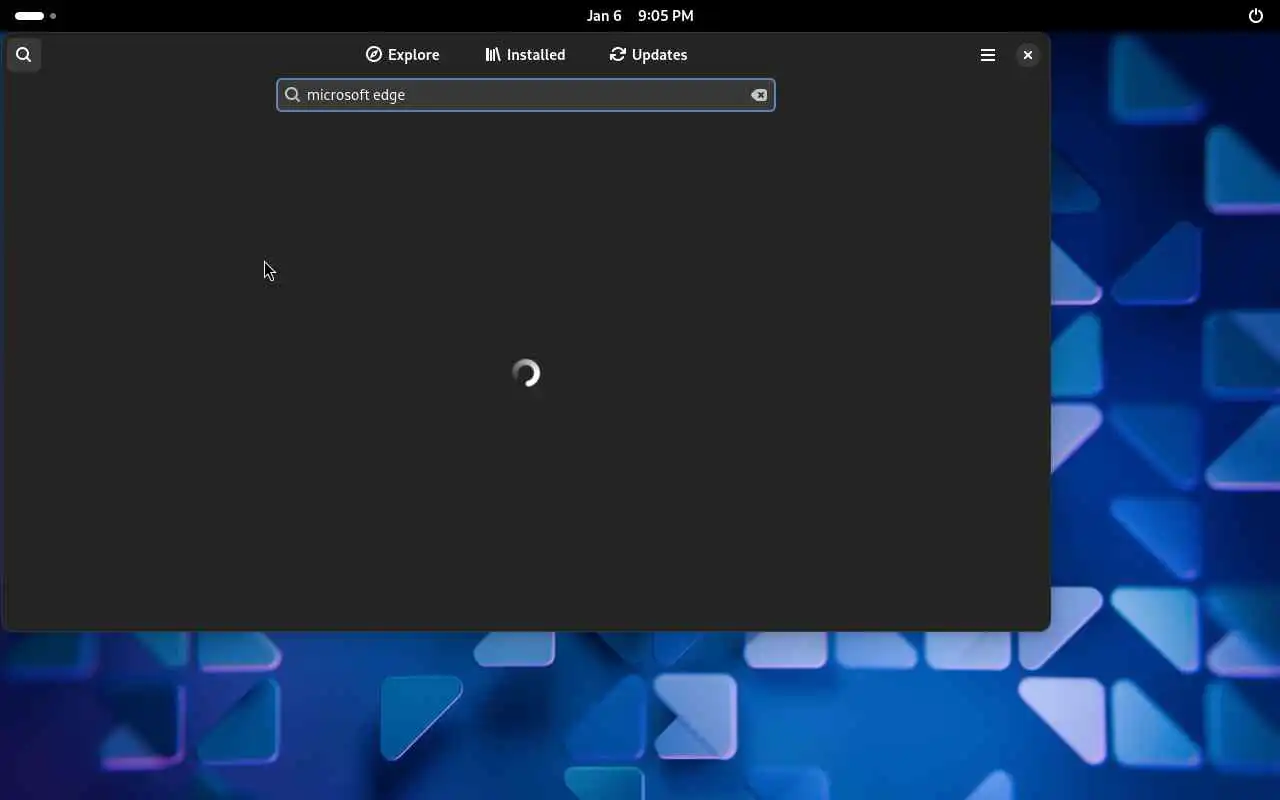The width and height of the screenshot is (1280, 800).
Task: Open the Explore tab
Action: [x=402, y=55]
